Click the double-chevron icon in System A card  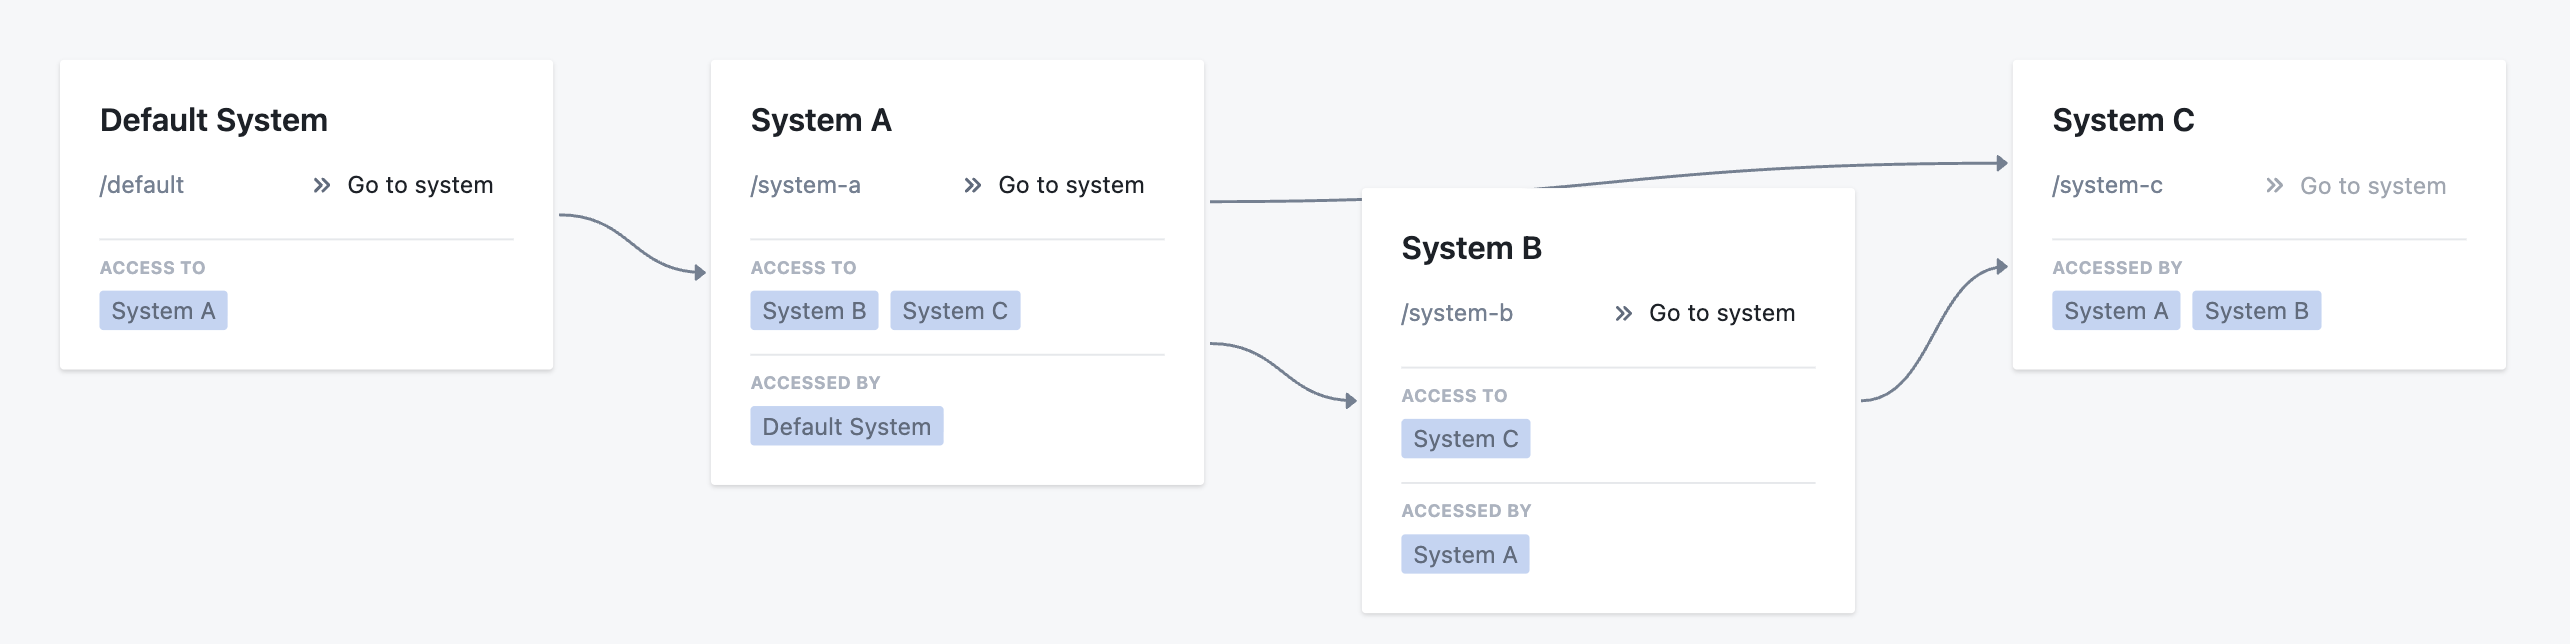pyautogui.click(x=972, y=185)
